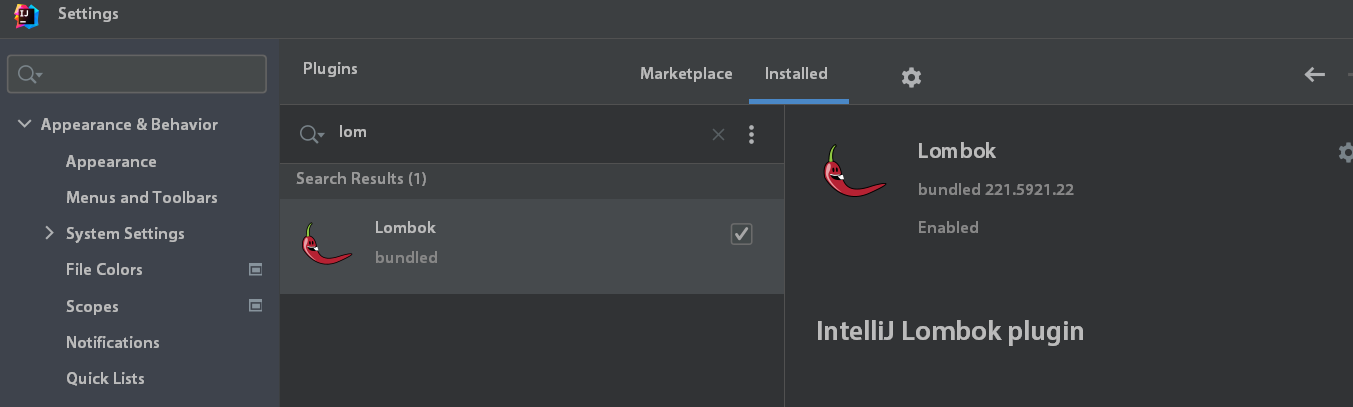Screen dimensions: 1353x407
Task: Focus the settings search field
Action: coord(137,74)
